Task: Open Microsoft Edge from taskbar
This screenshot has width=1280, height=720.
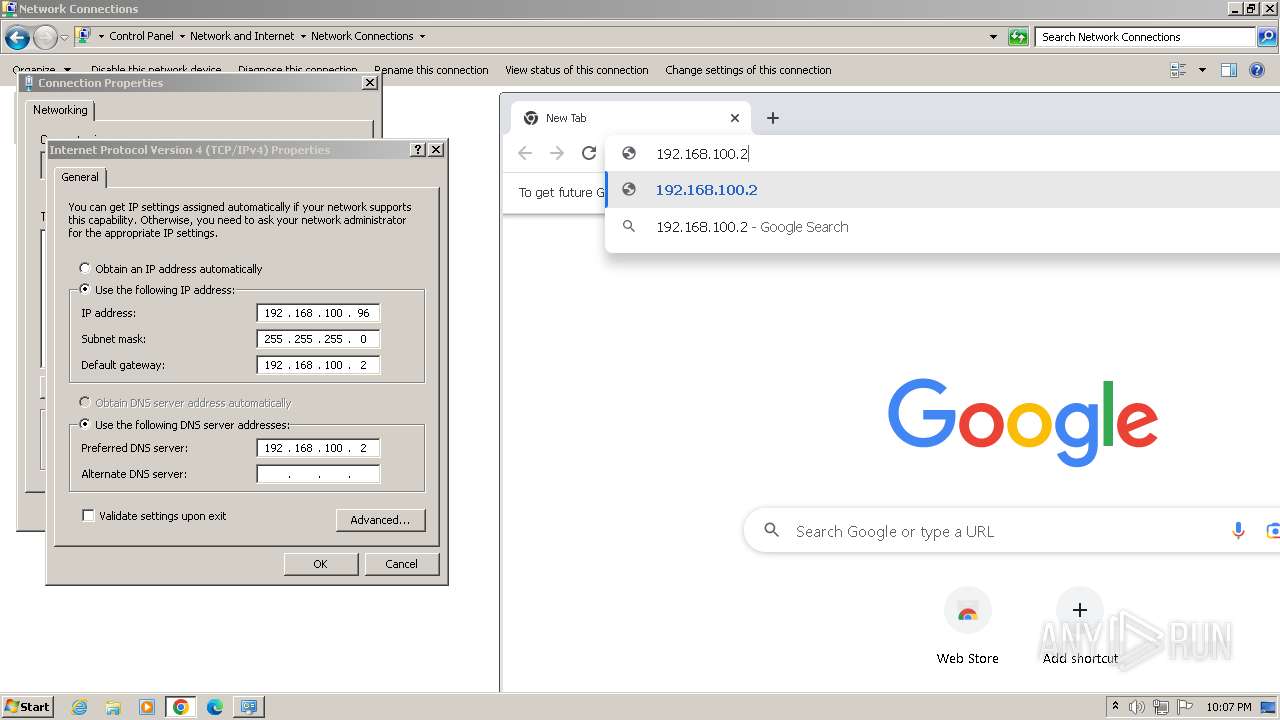Action: point(215,707)
